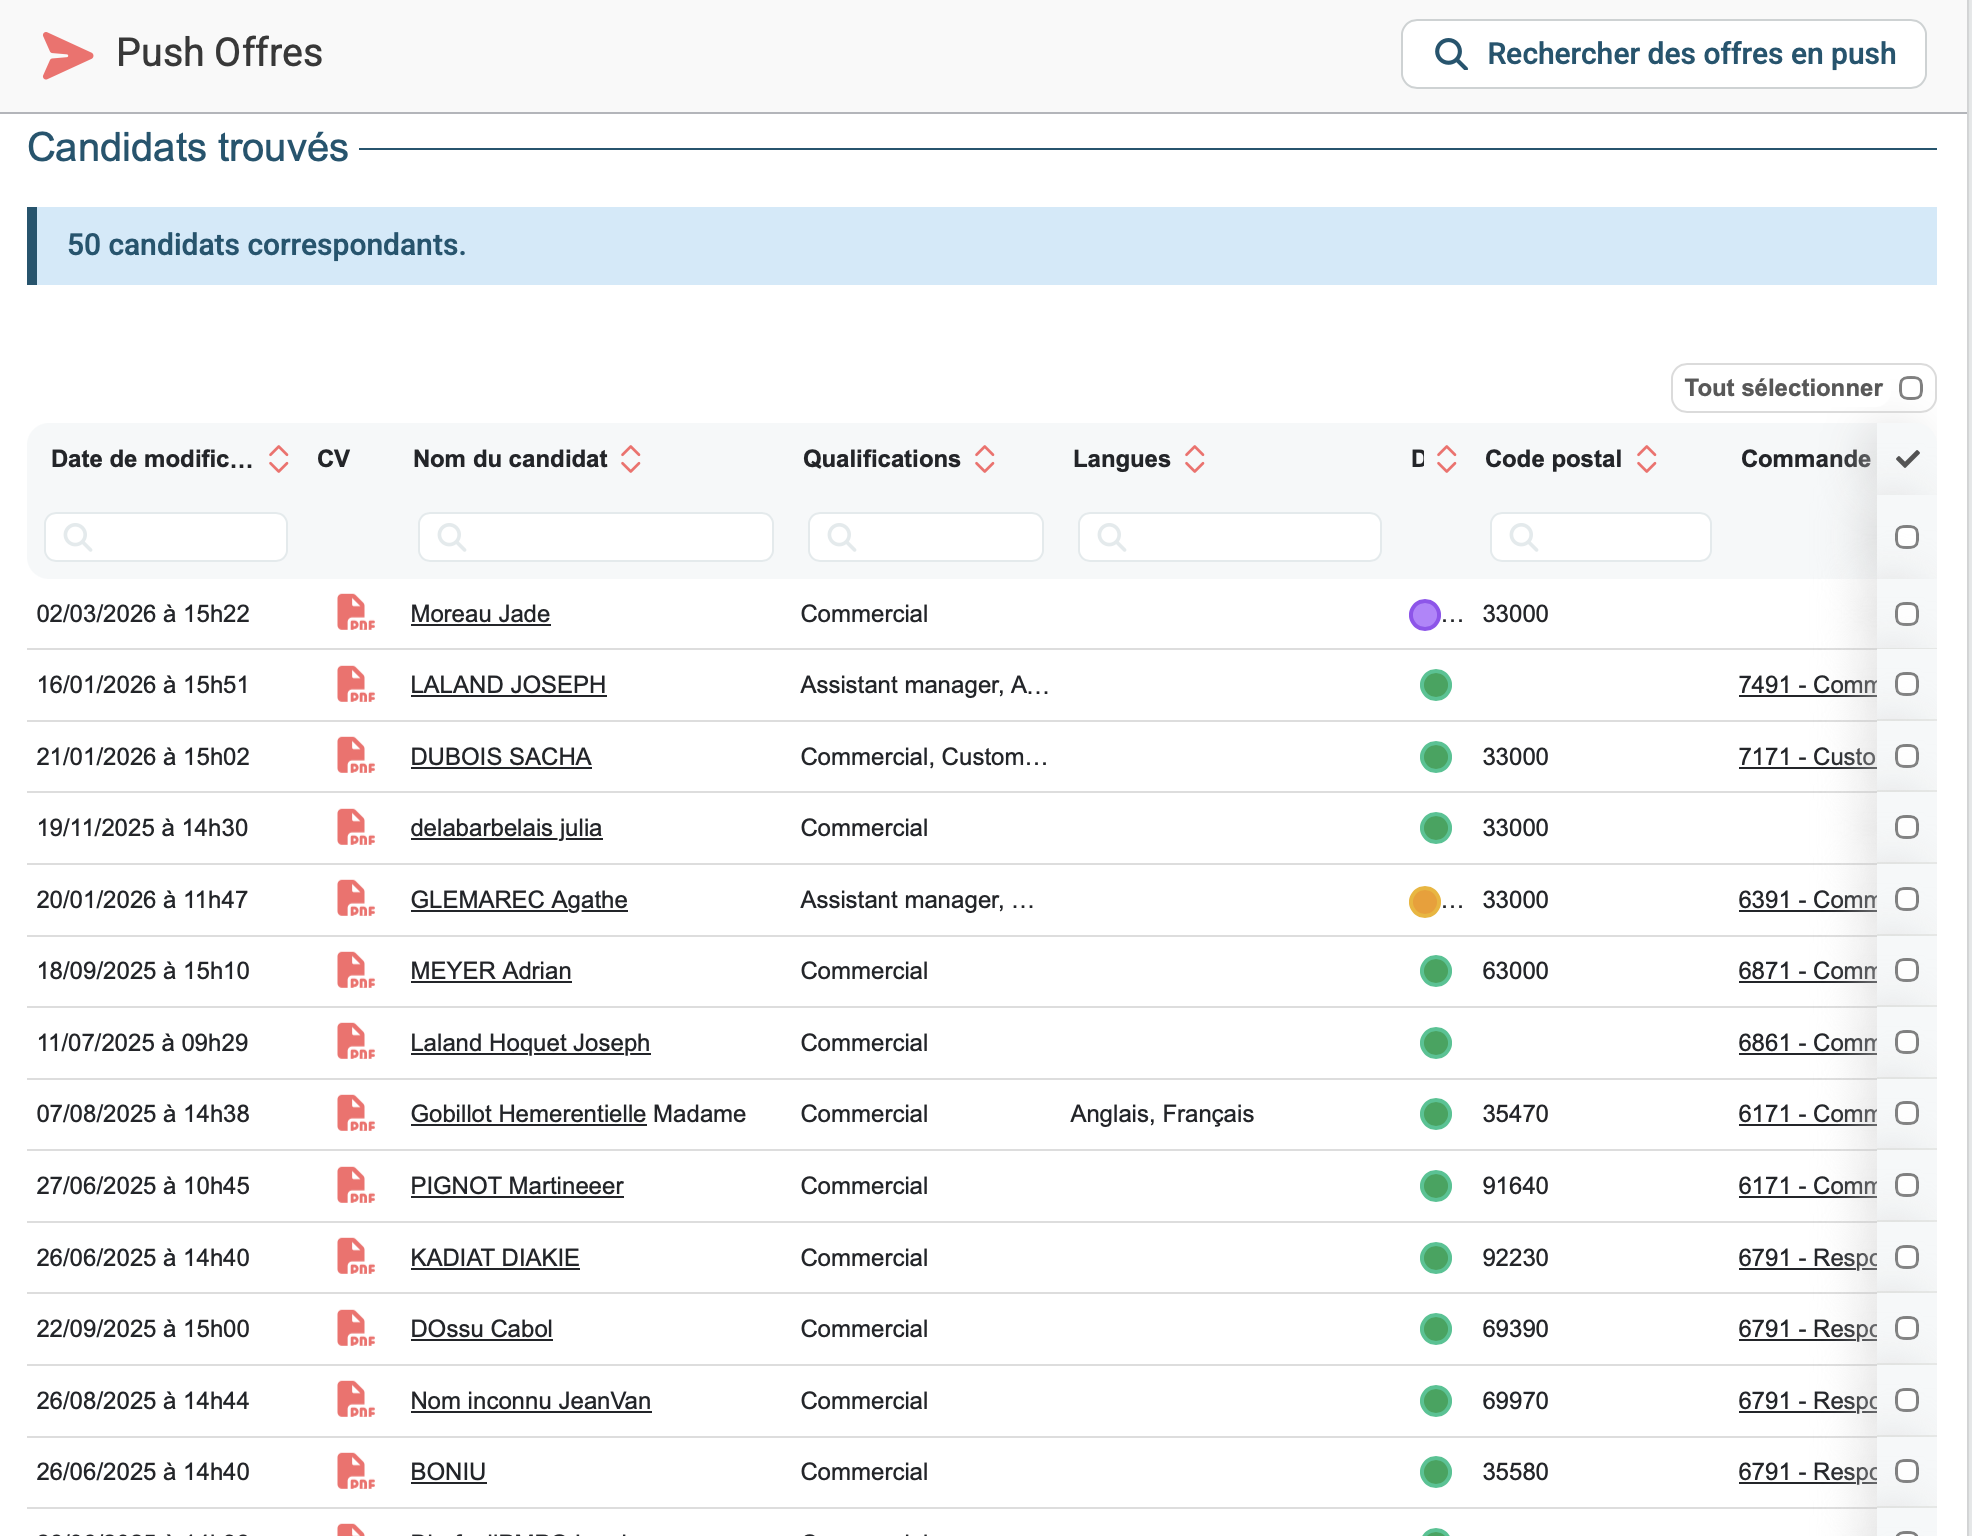Enable the Tout sélectionner checkbox
The image size is (1972, 1536).
pos(1911,388)
